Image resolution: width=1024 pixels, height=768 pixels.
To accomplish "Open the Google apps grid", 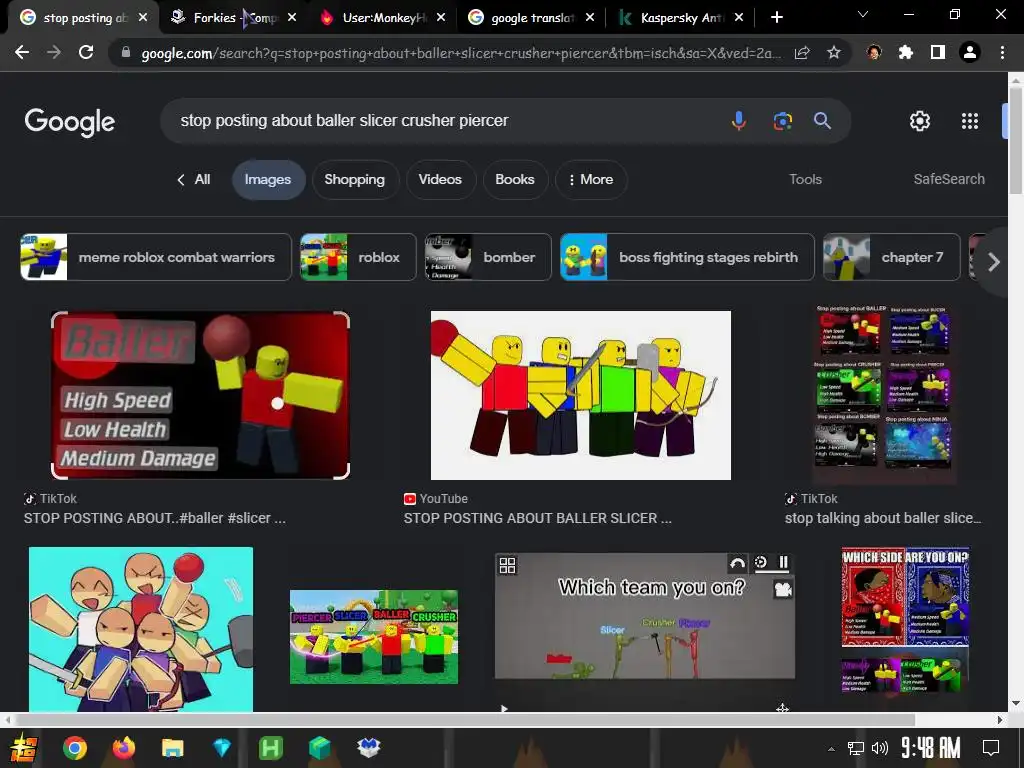I will coord(970,121).
